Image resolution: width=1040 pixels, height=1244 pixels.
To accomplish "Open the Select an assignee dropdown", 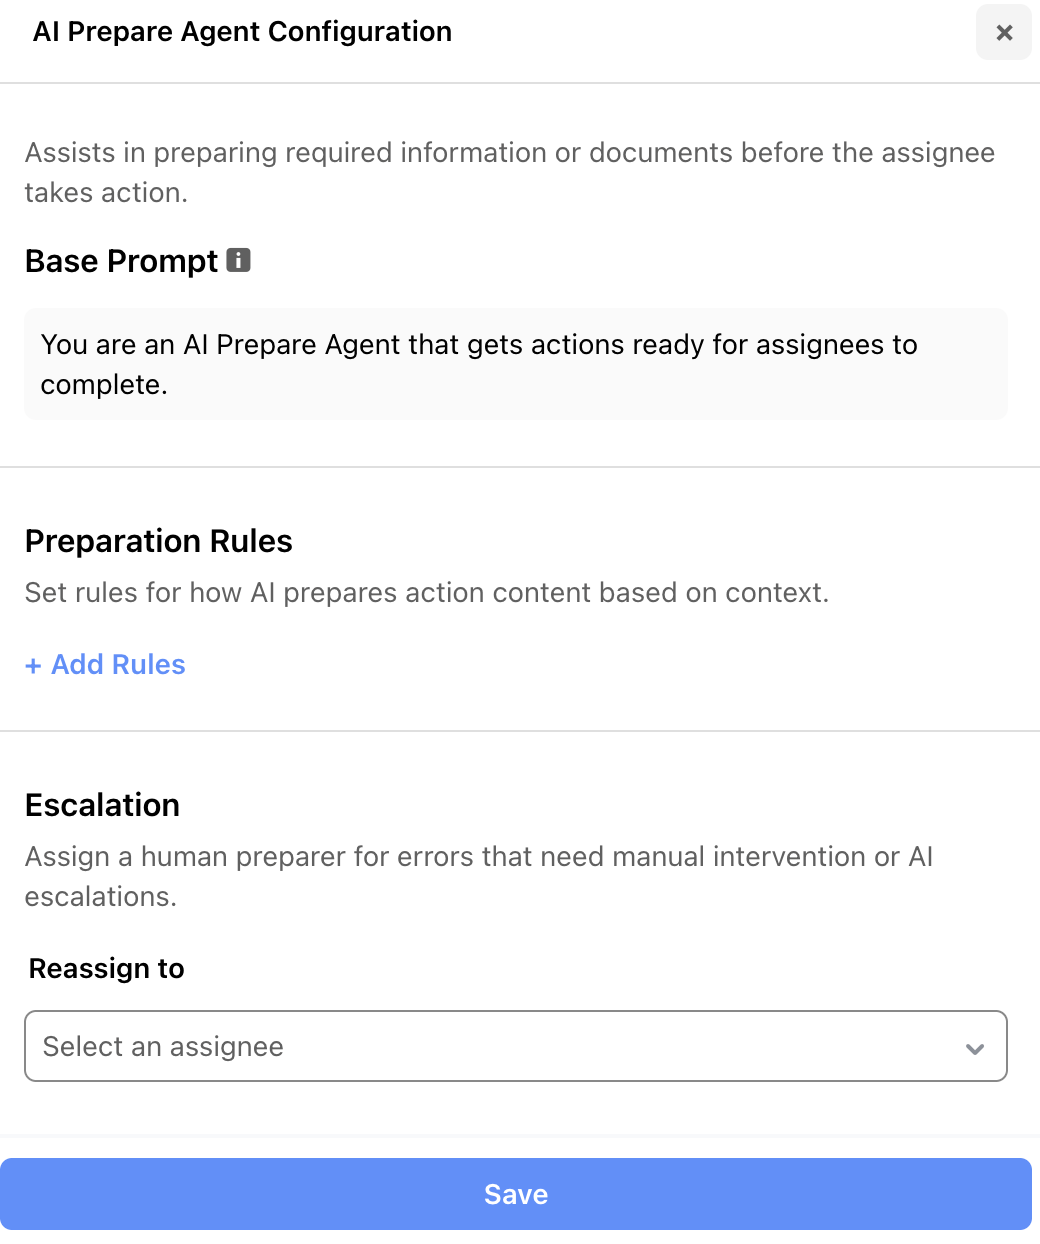I will coord(516,1046).
